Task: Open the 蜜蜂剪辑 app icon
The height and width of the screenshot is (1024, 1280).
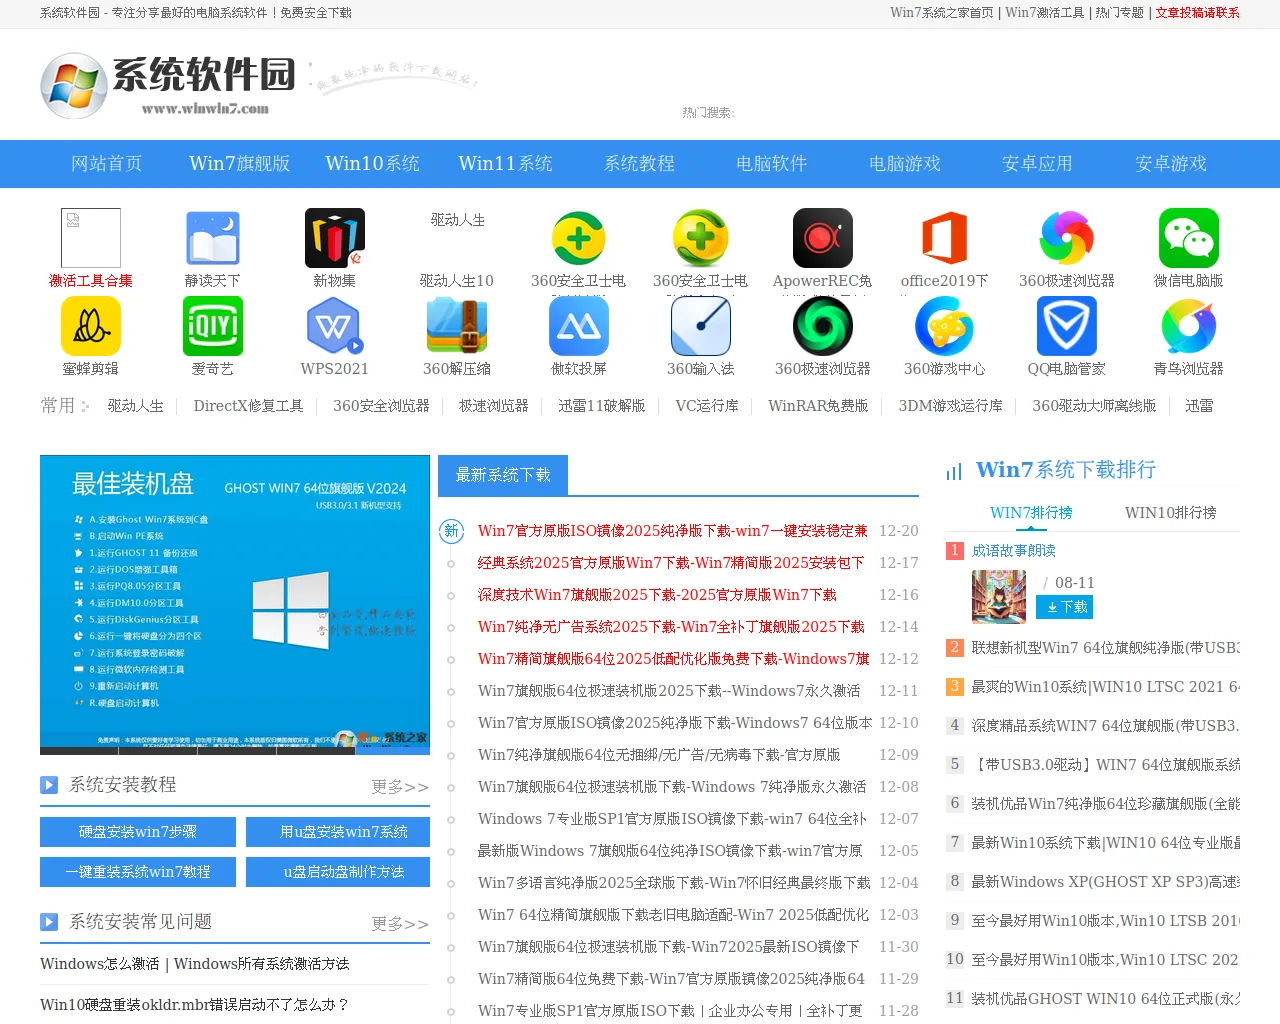Action: 90,326
